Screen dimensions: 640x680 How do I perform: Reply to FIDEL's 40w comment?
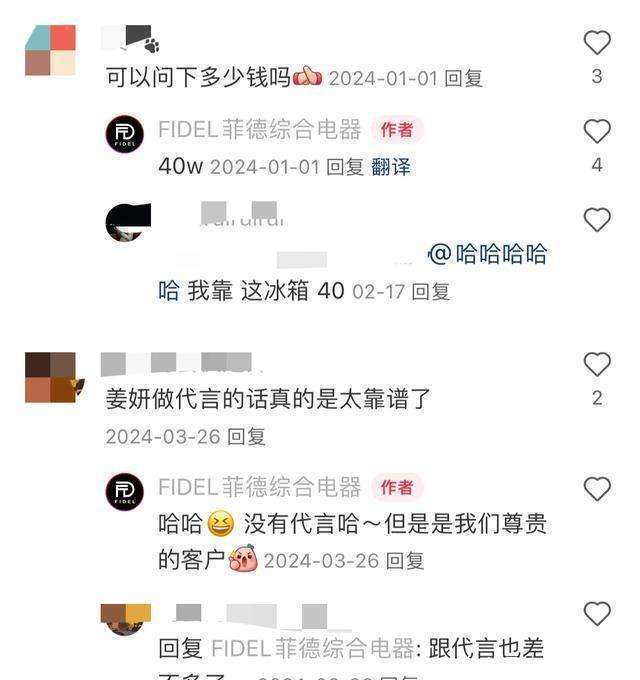[x=345, y=167]
